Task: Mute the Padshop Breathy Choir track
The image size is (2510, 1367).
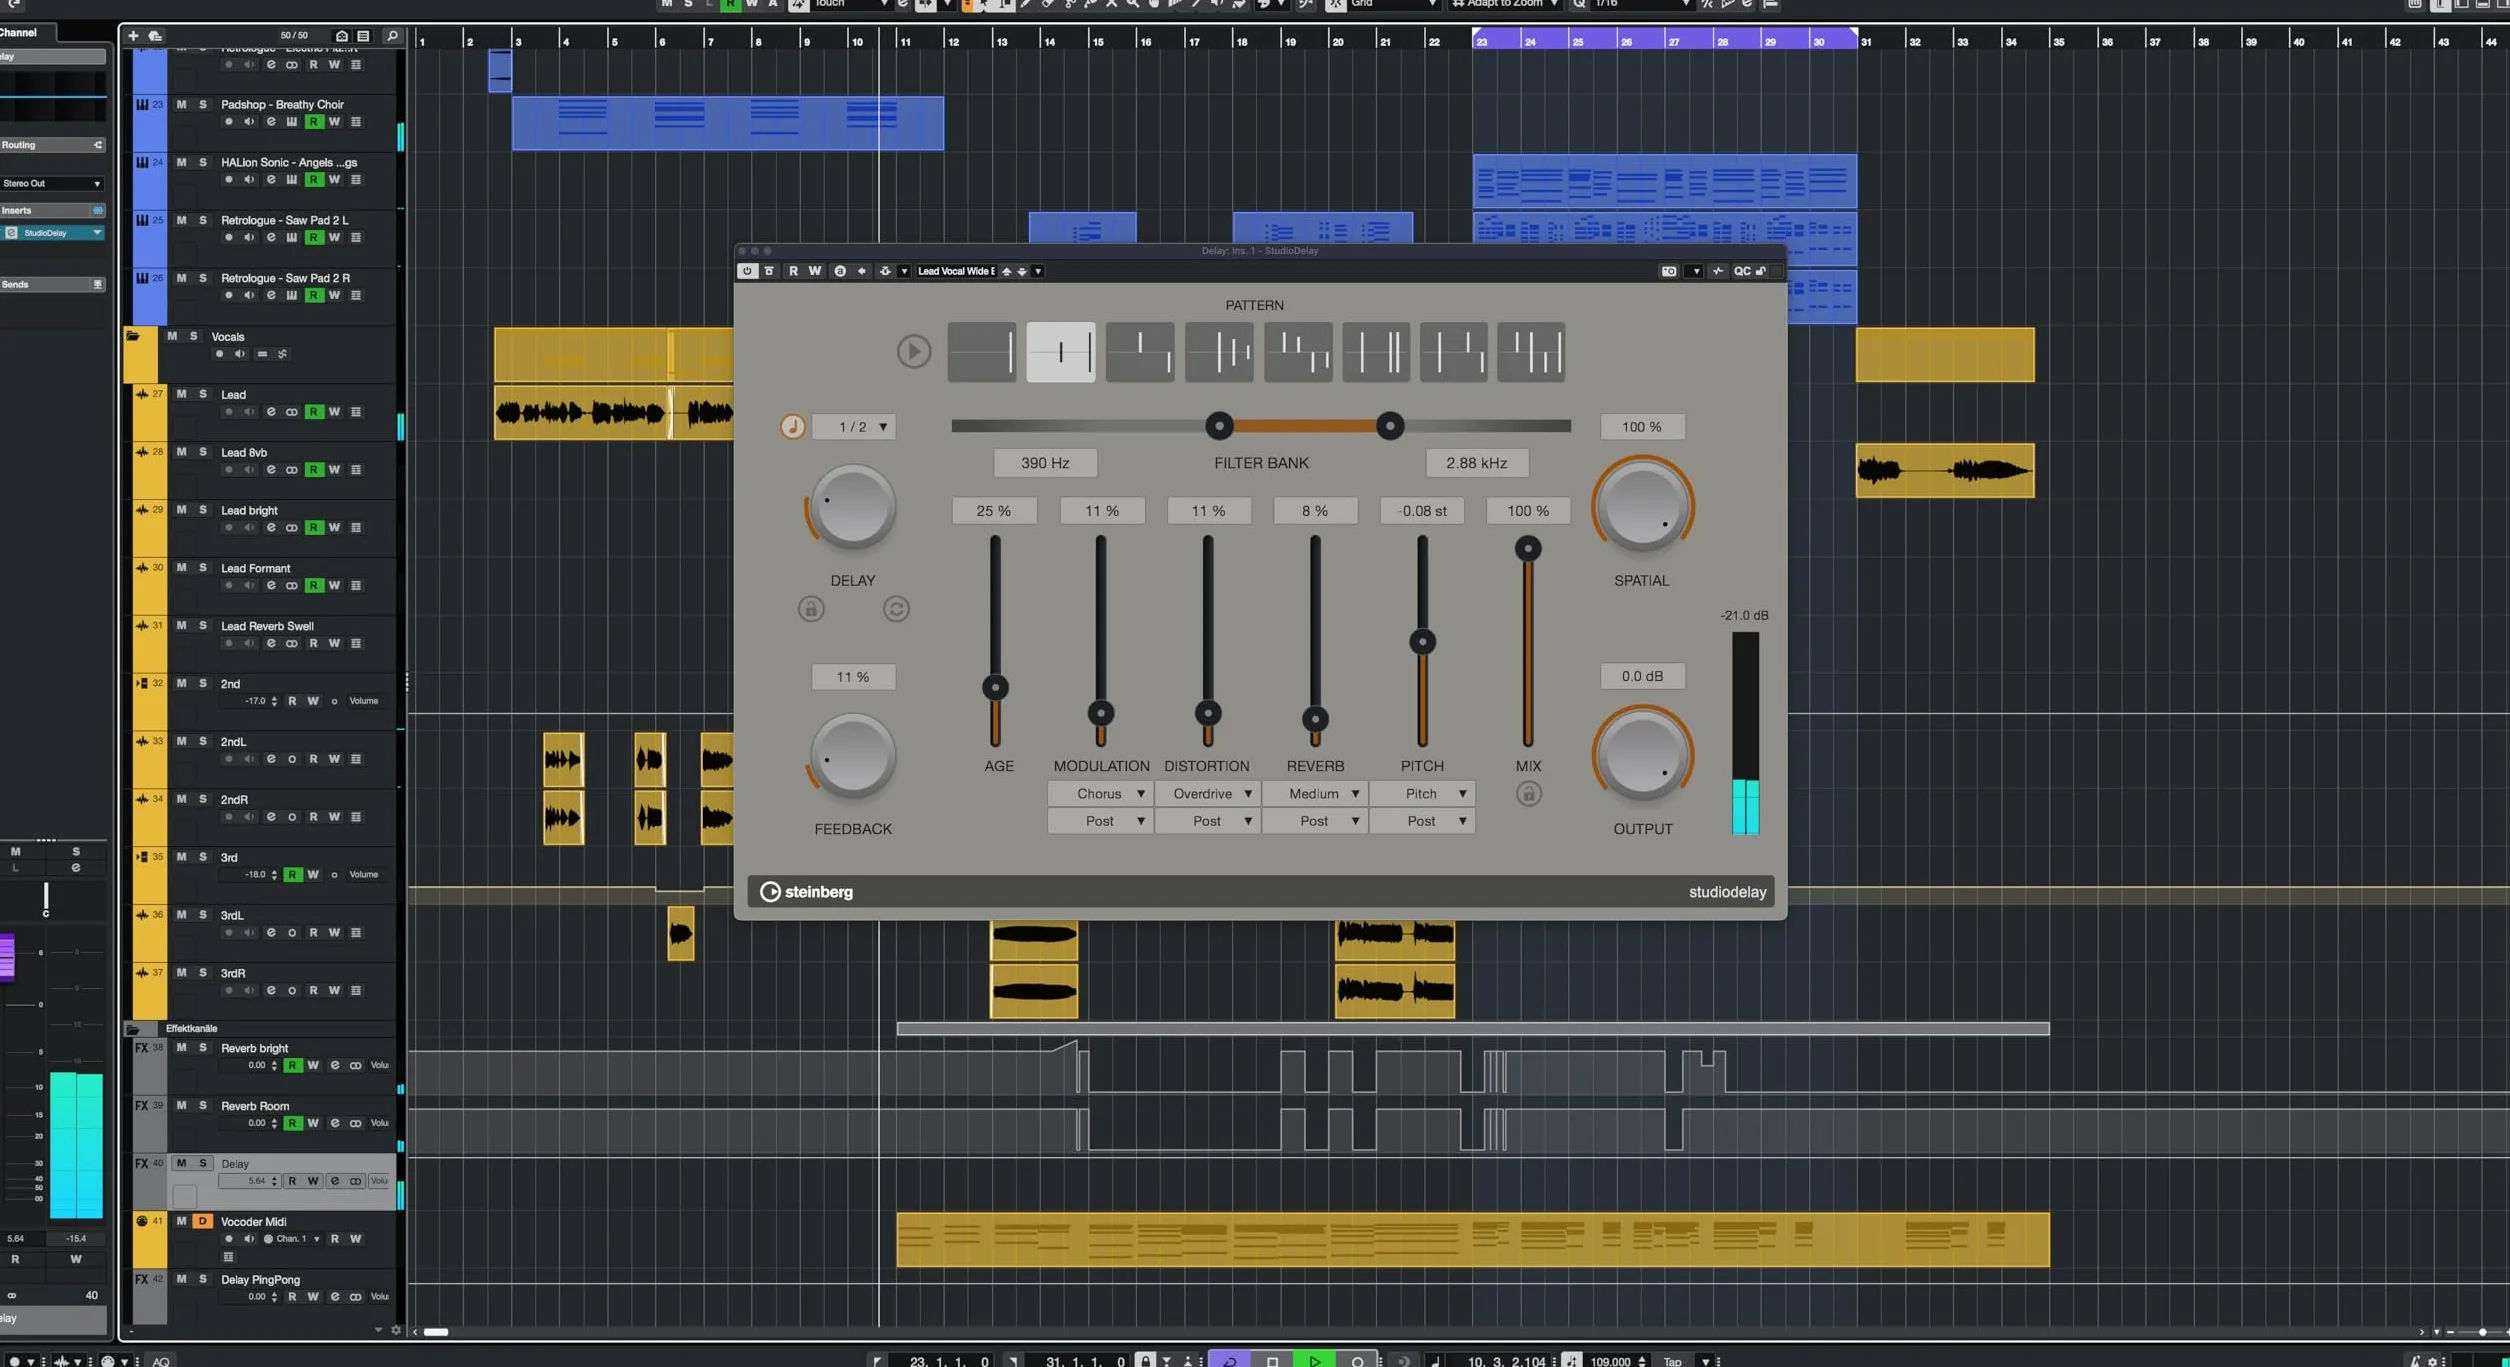Action: [181, 104]
